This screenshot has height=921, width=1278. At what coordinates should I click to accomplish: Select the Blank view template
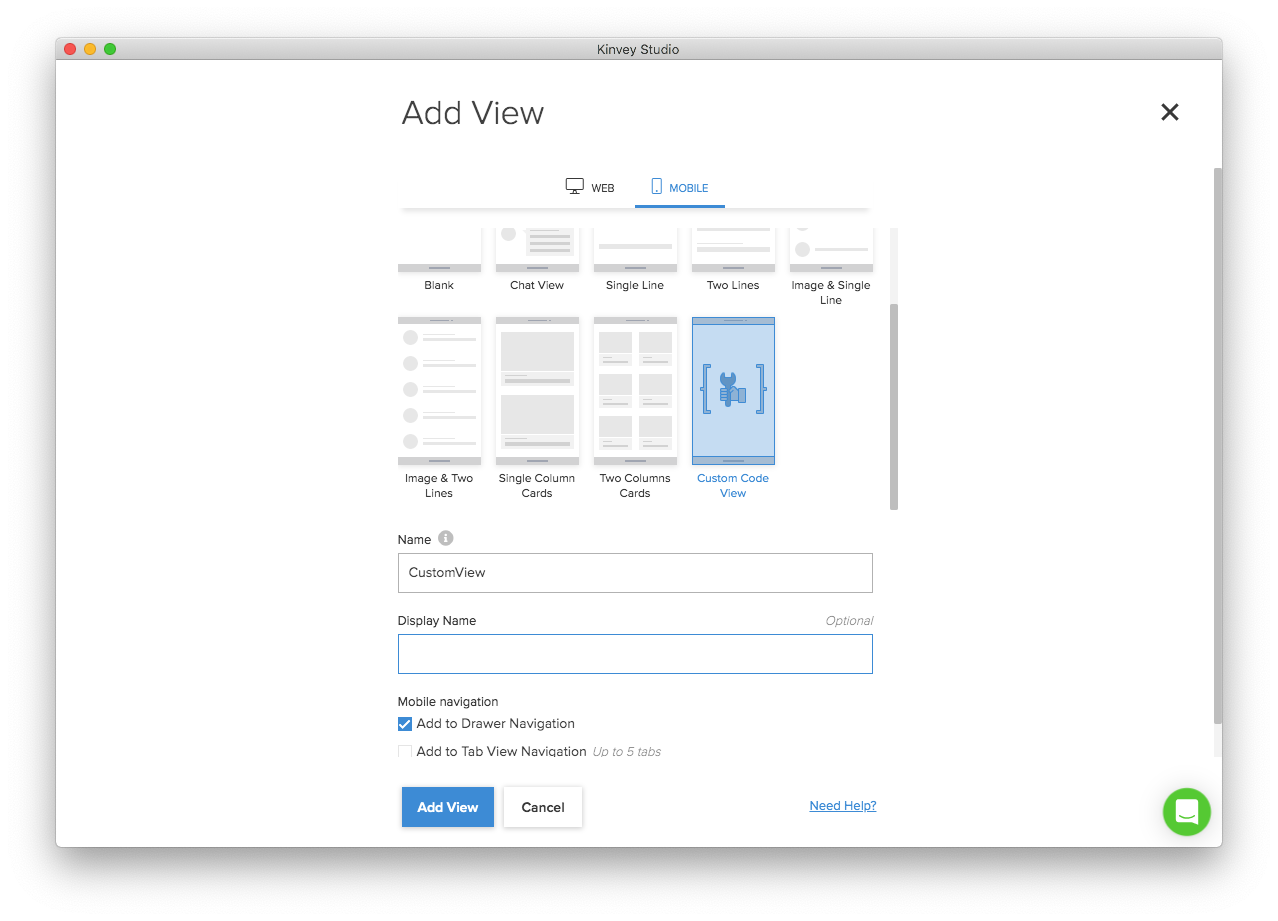pos(439,250)
